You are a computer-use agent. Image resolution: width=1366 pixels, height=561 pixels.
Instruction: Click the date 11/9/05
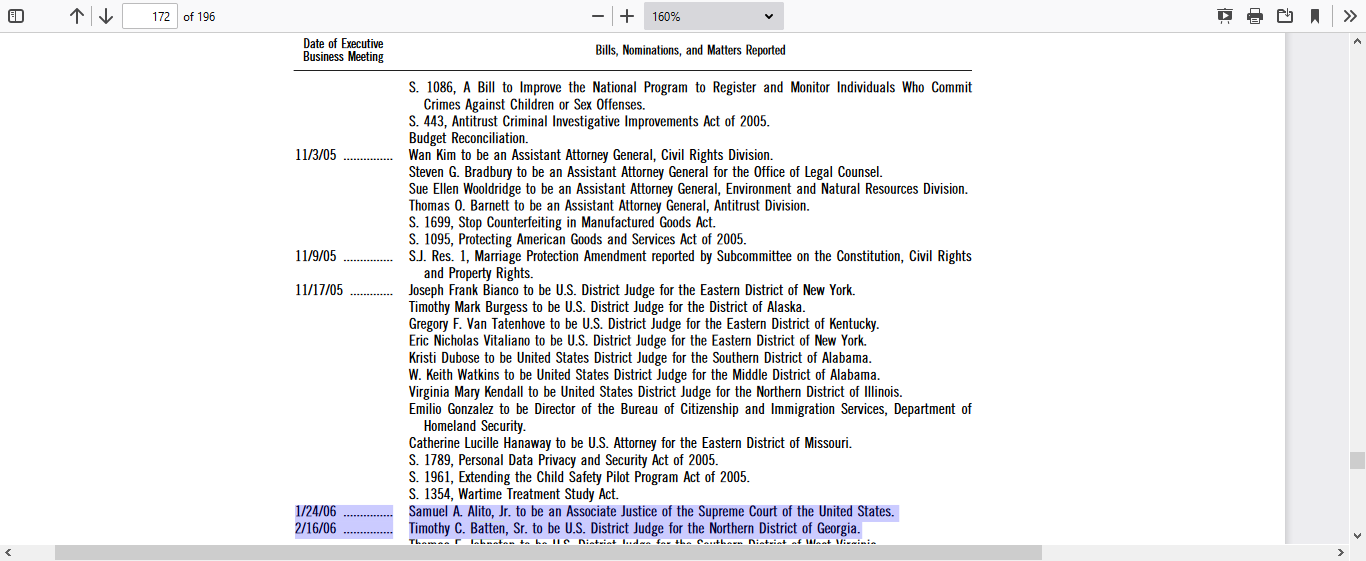[x=316, y=256]
